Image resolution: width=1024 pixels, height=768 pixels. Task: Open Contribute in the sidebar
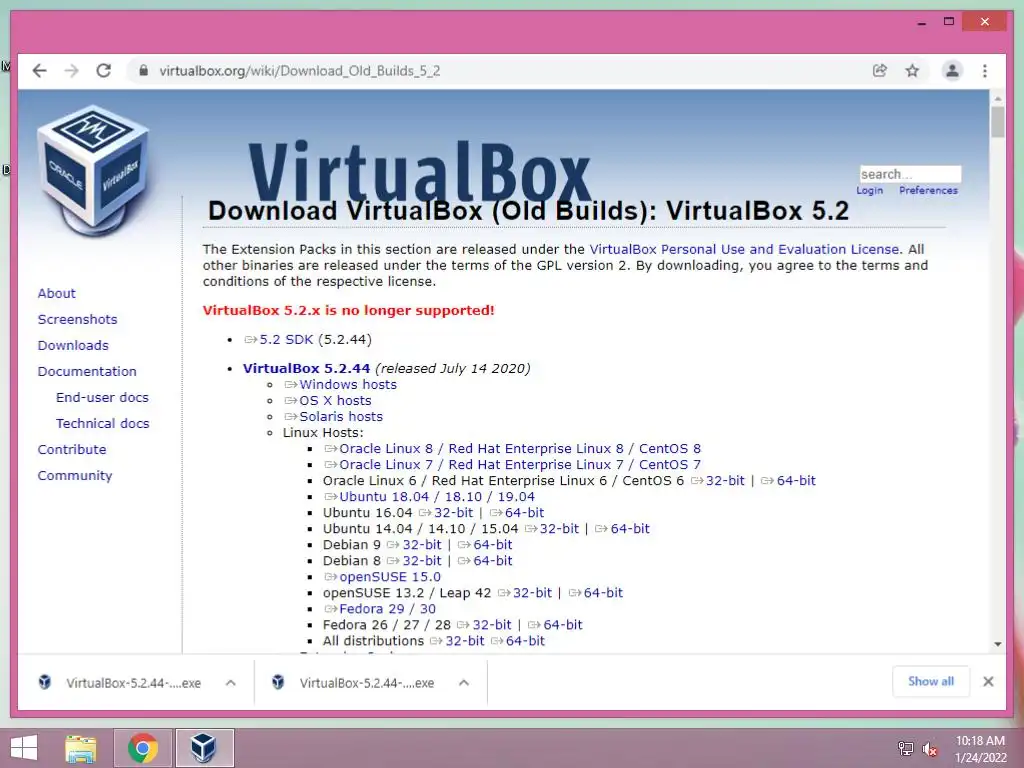(71, 450)
